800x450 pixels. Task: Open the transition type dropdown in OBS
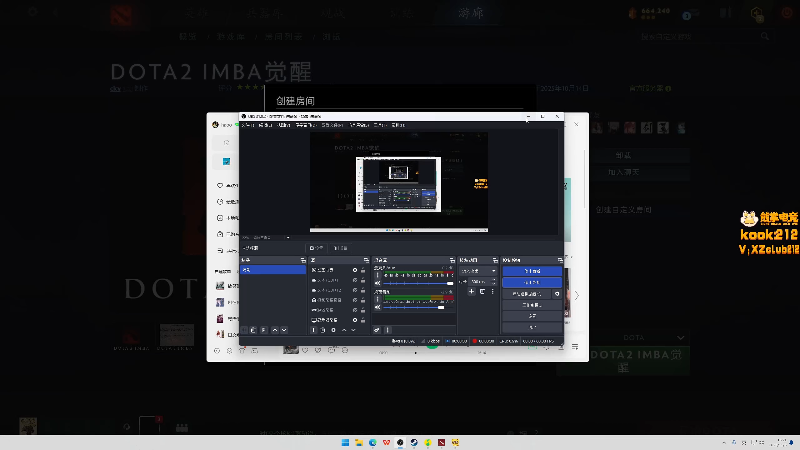coord(478,271)
